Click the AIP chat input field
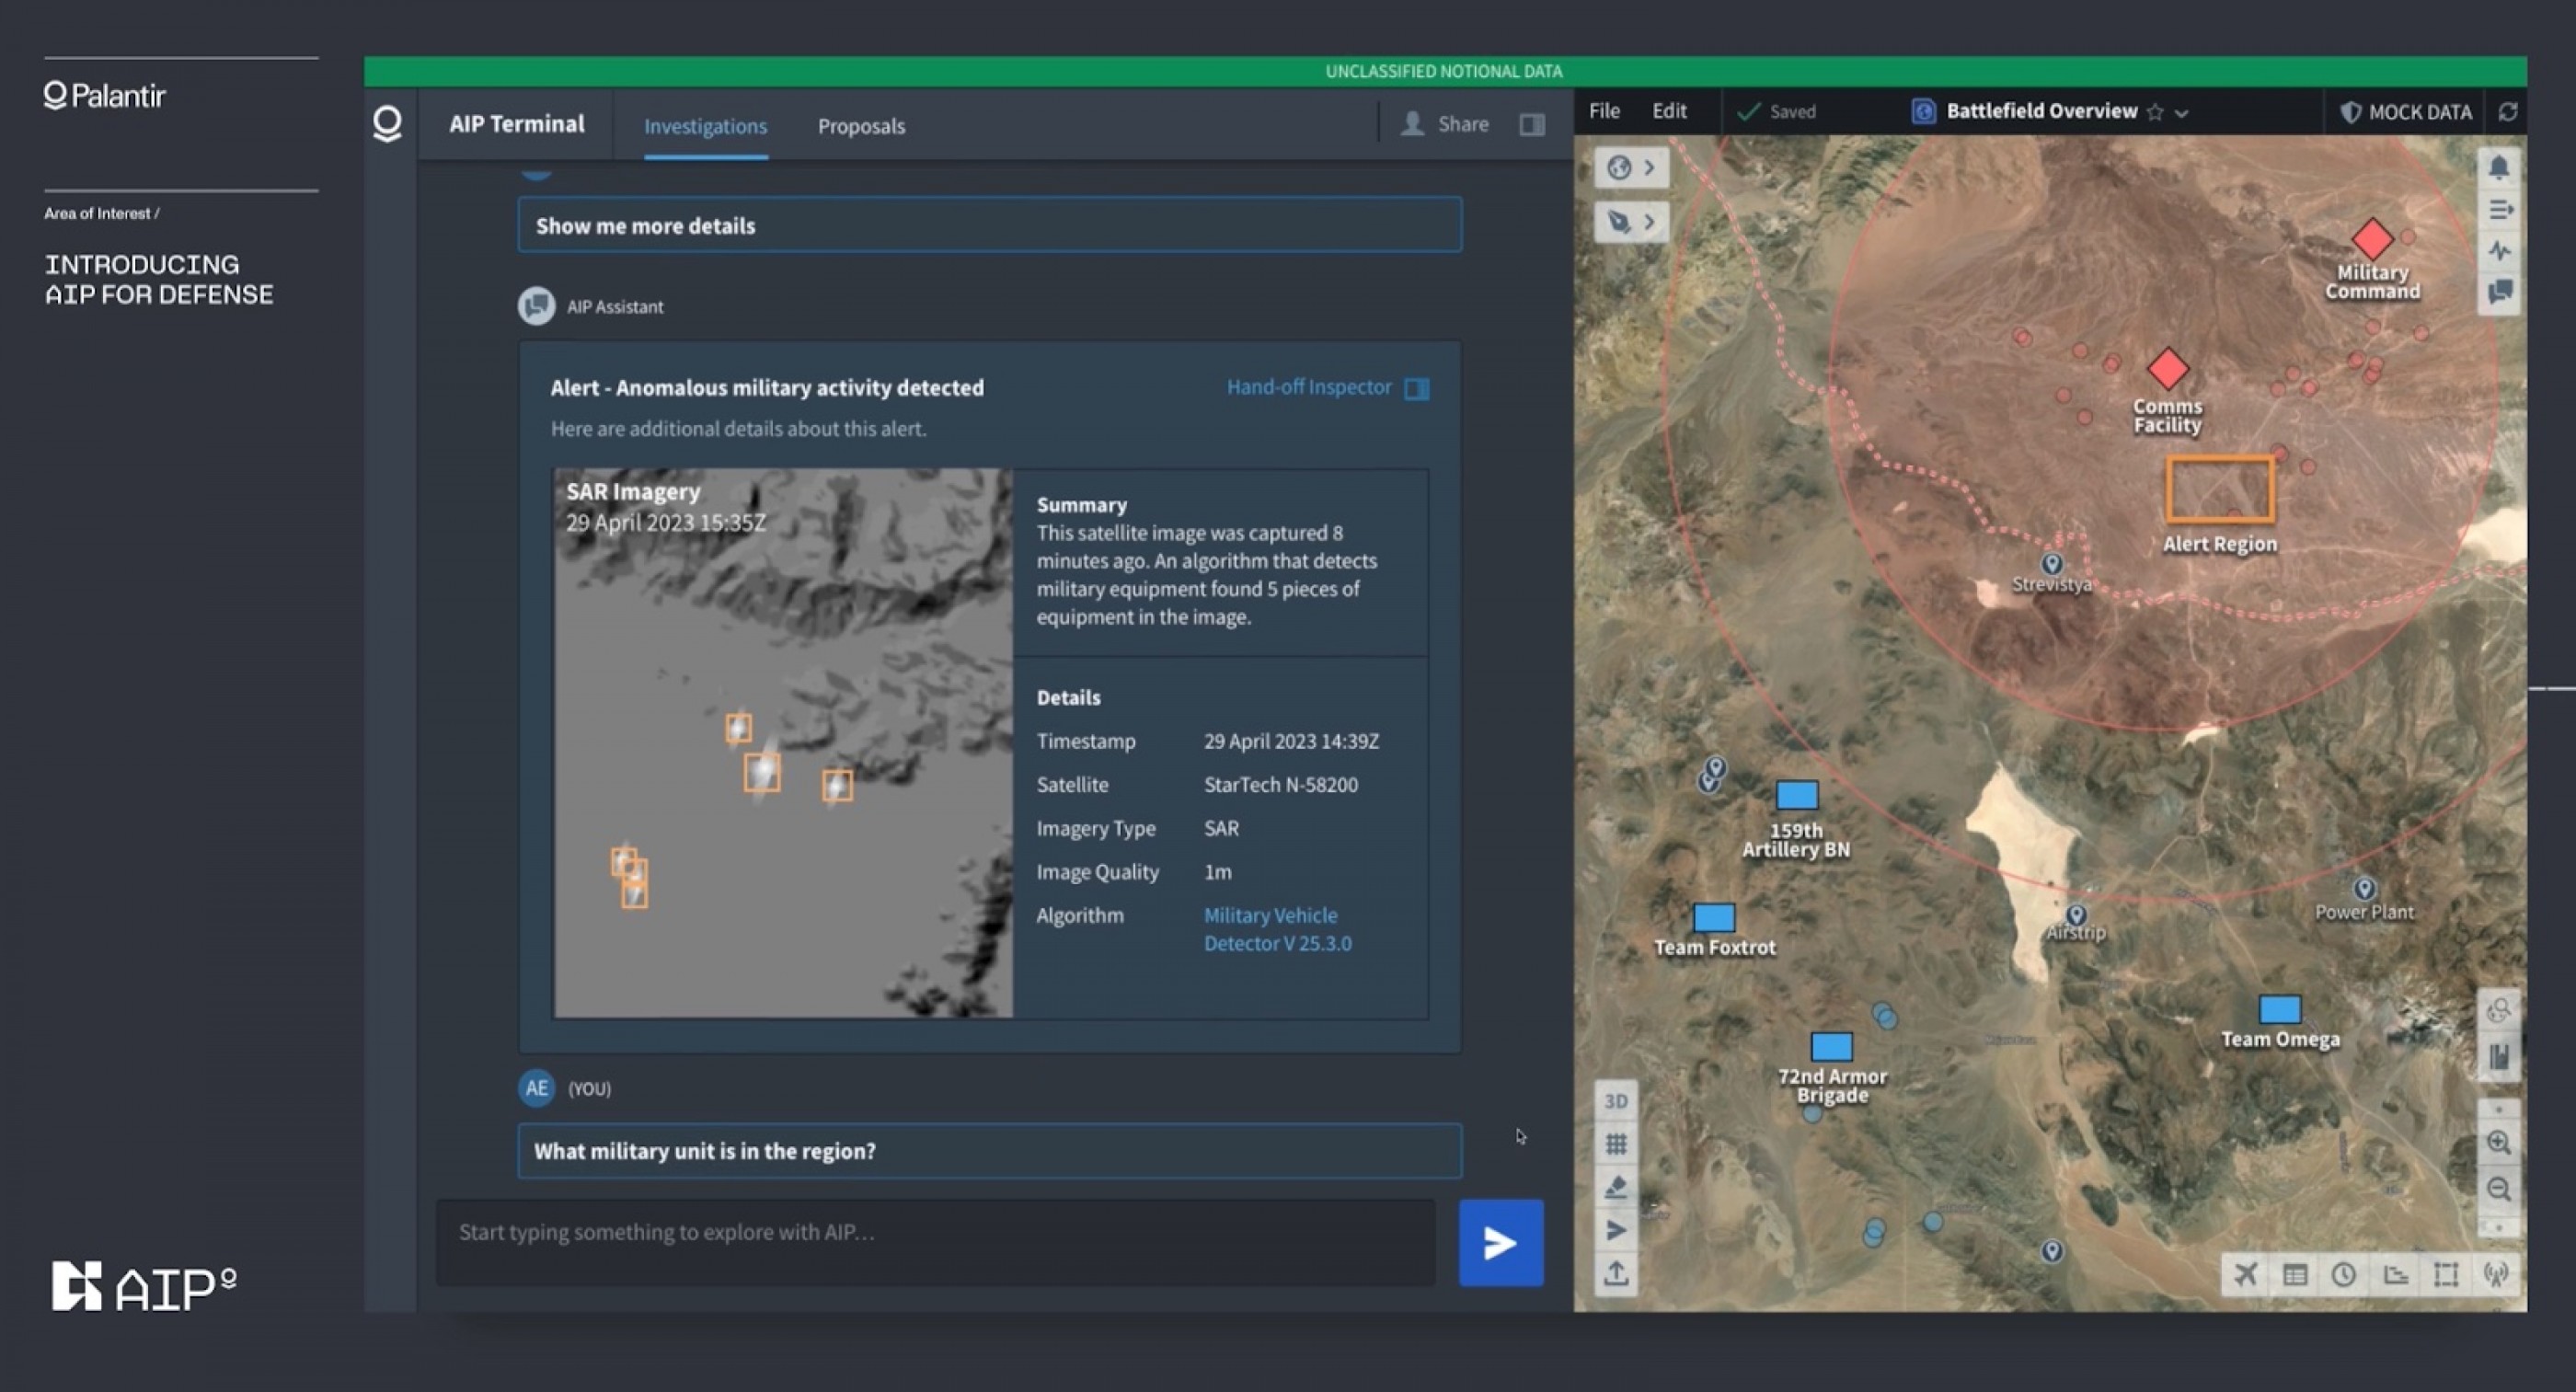2576x1392 pixels. (x=935, y=1242)
